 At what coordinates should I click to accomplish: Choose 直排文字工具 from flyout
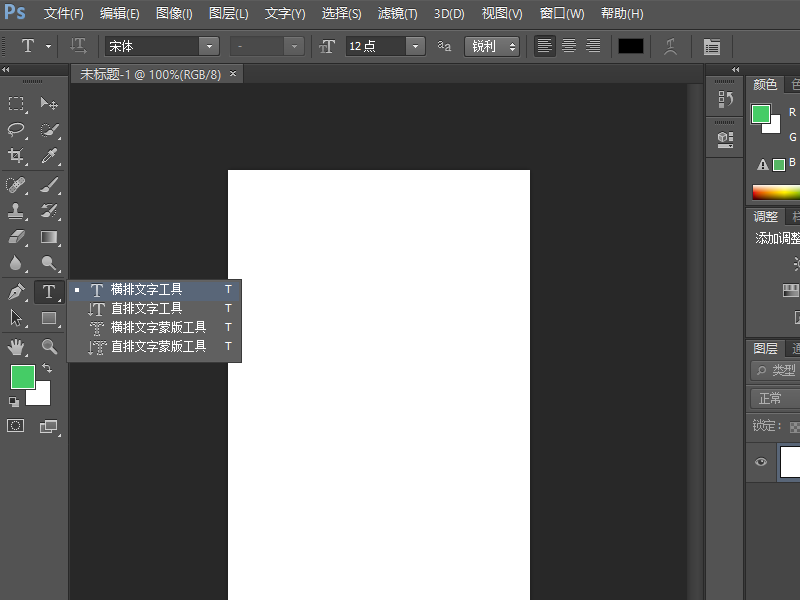[154, 309]
